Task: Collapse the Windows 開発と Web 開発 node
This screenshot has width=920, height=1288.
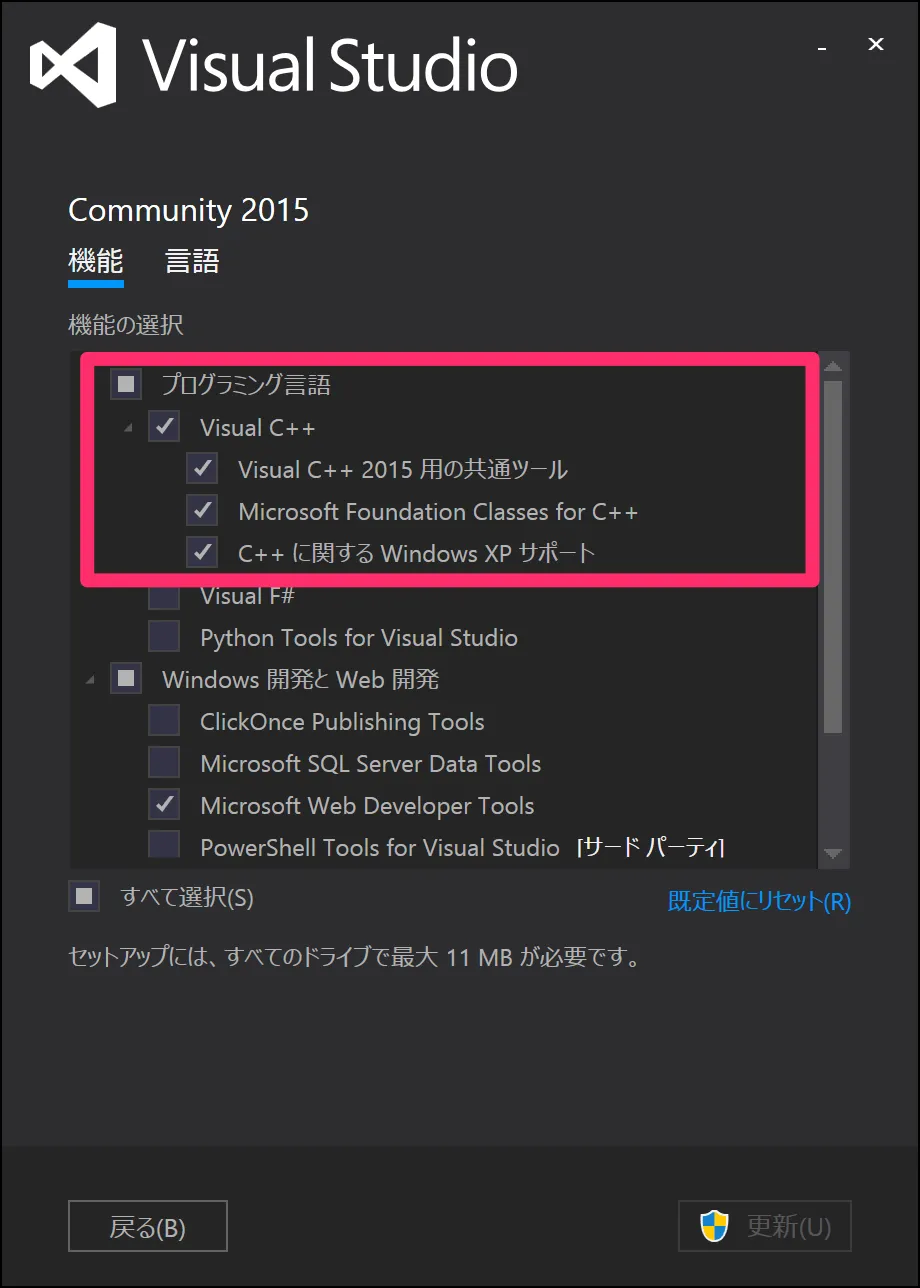Action: point(90,678)
